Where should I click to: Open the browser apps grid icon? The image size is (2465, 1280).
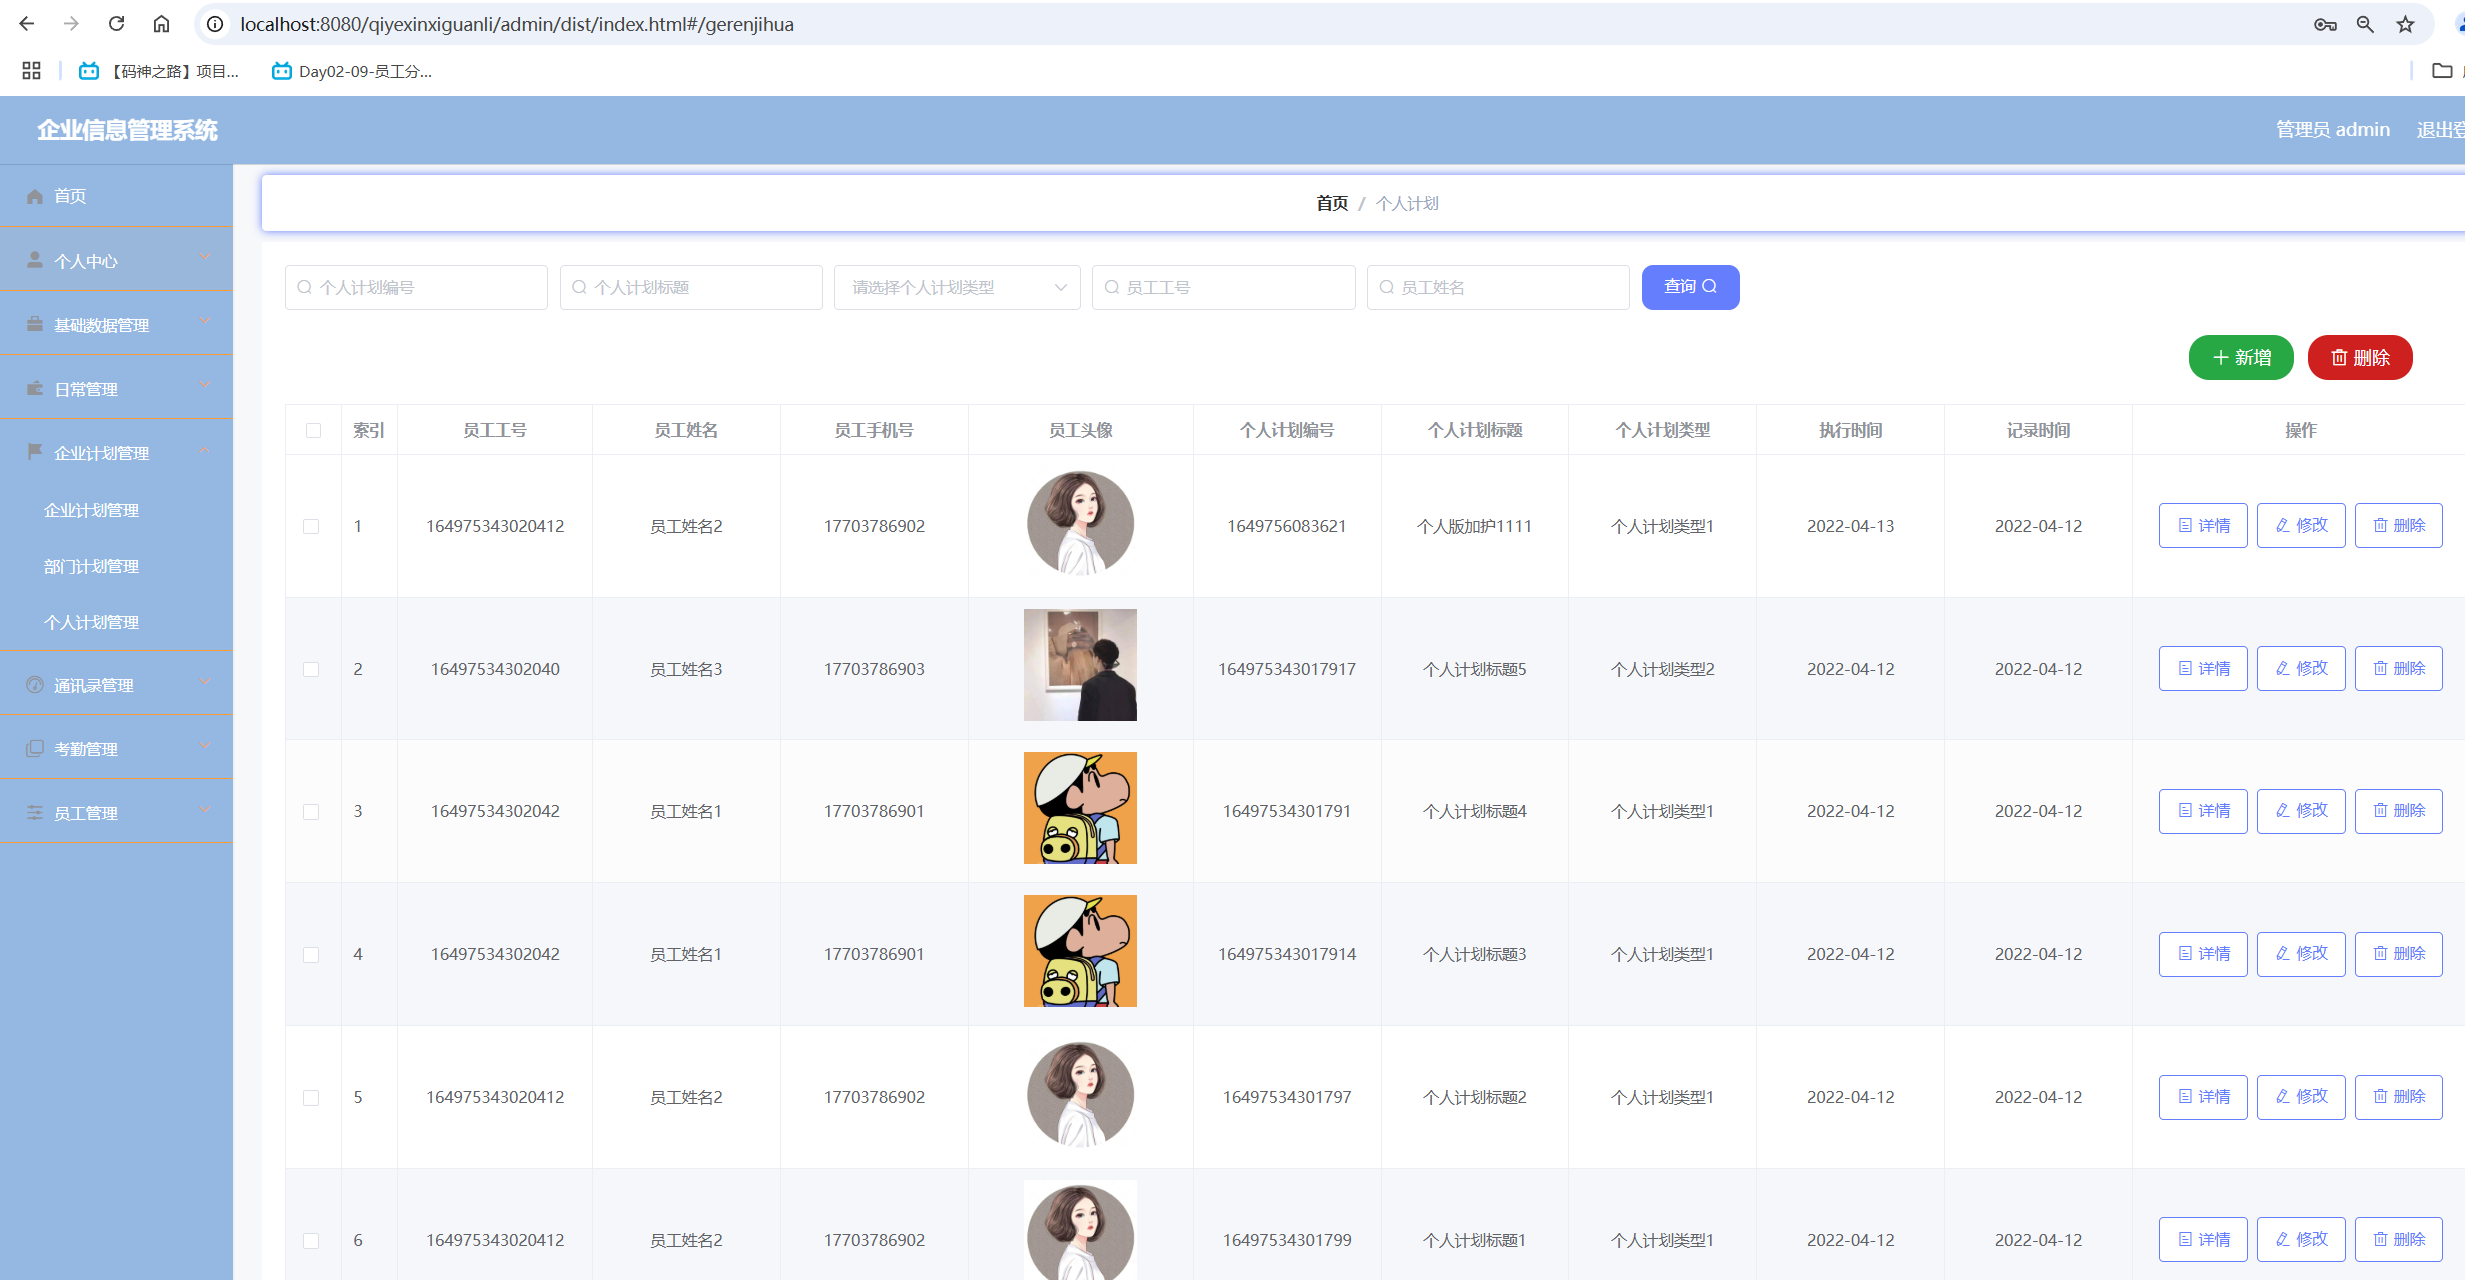pos(31,71)
